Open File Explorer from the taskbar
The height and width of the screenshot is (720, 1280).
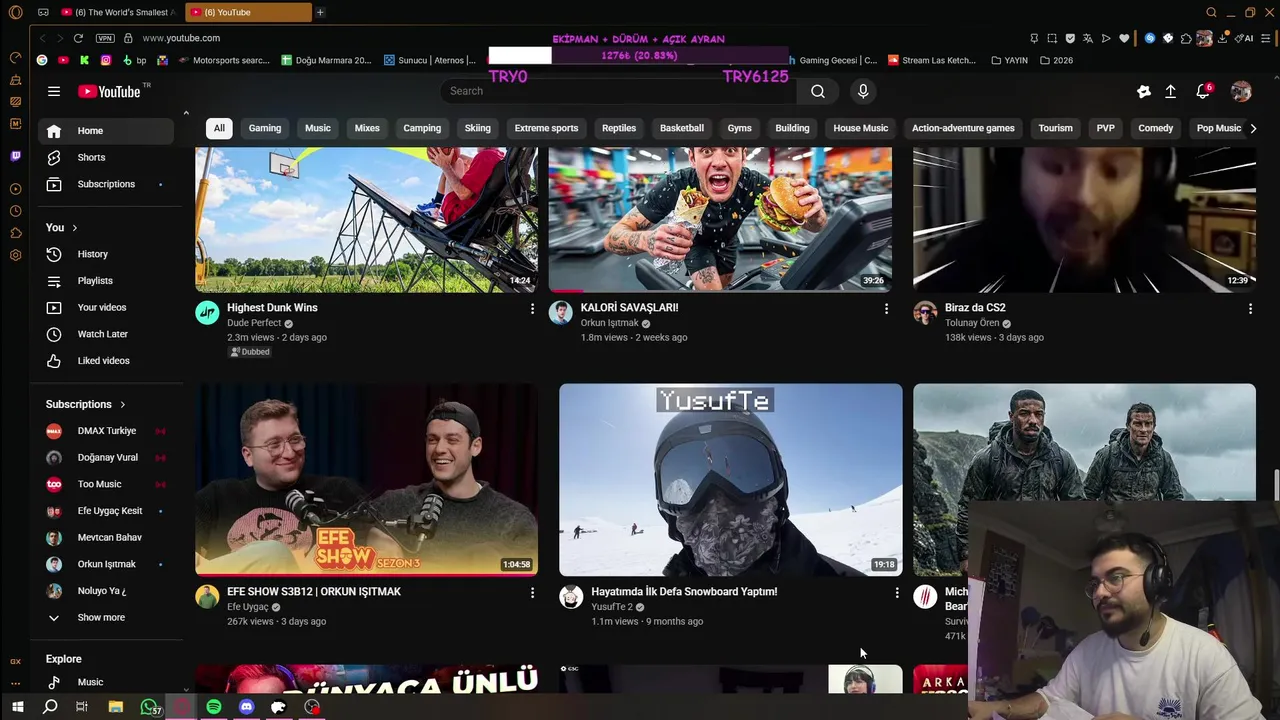pyautogui.click(x=116, y=707)
